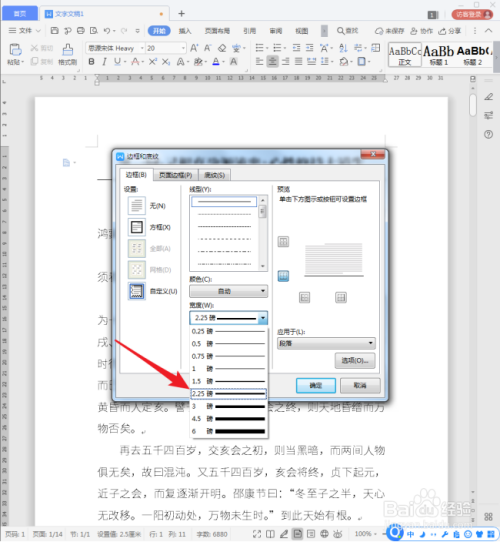The width and height of the screenshot is (500, 542).
Task: Align paragraph to the left
Action: tap(259, 62)
